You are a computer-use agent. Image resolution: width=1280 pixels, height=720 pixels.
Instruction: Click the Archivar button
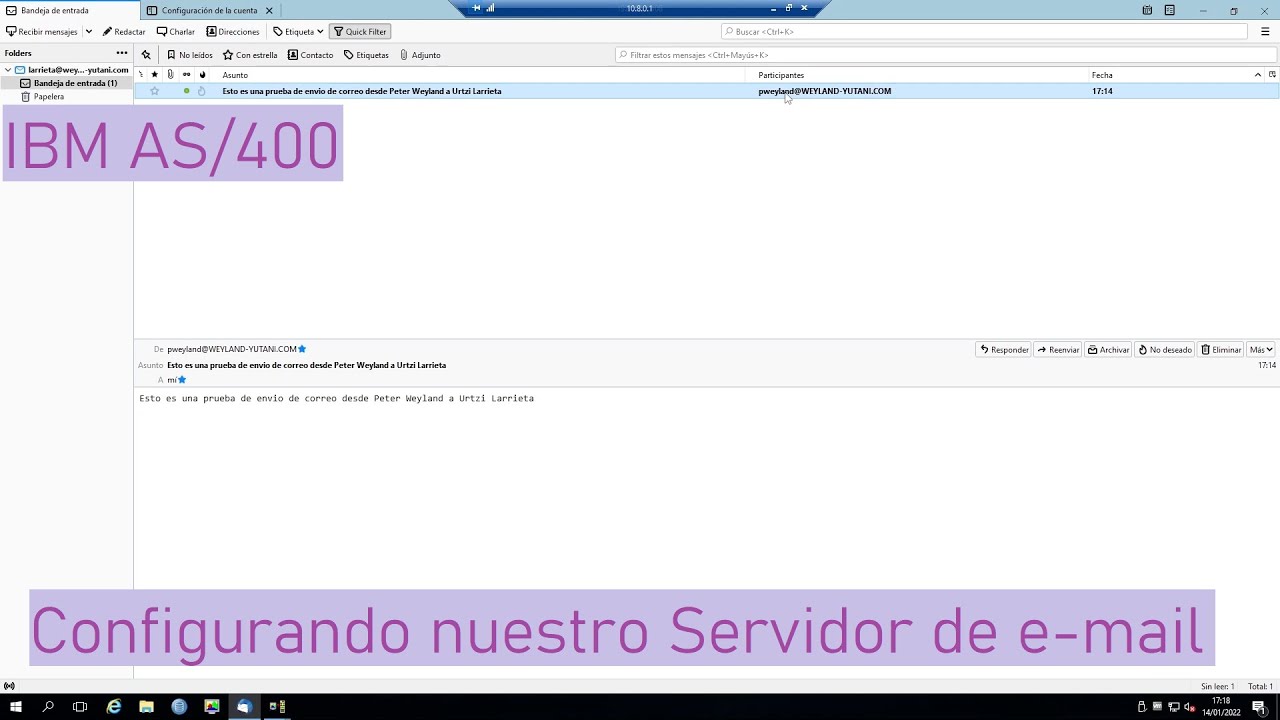click(x=1108, y=349)
